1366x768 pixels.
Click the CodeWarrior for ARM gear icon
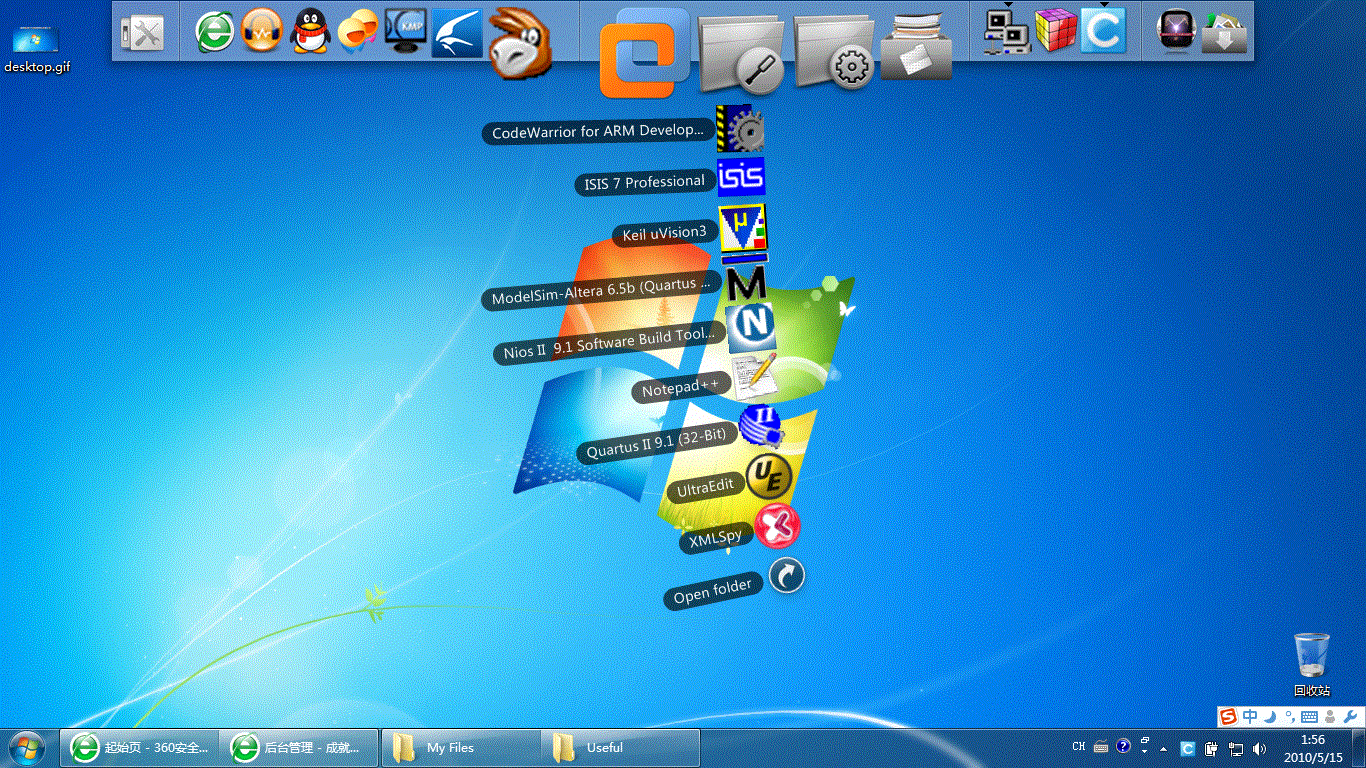tap(741, 128)
